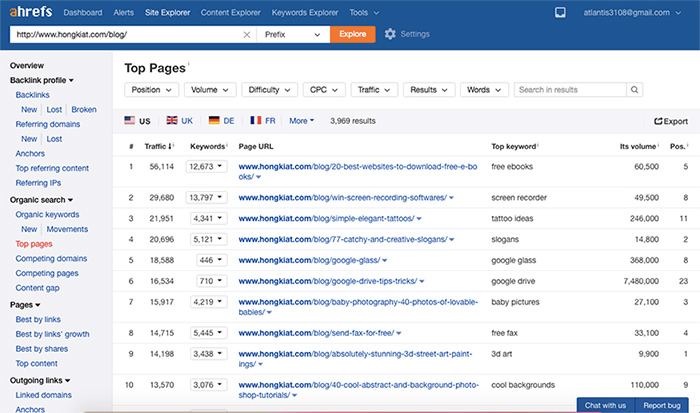
Task: Open the Results filter dropdown
Action: [429, 90]
